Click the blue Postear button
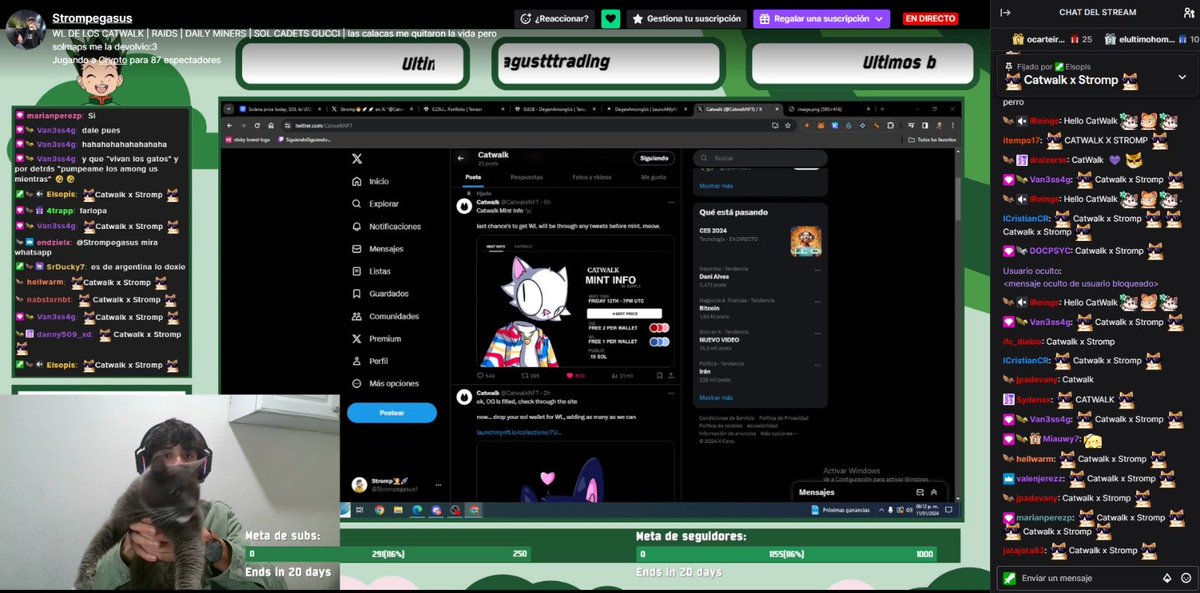 pyautogui.click(x=392, y=413)
